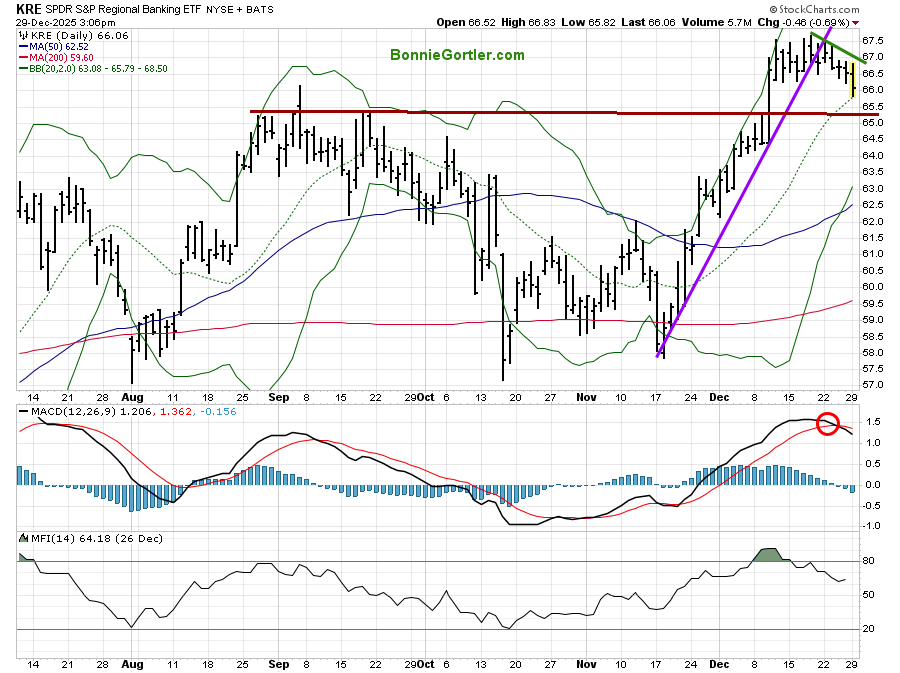Screen dimensions: 900x673
Task: Open the BonnieGortler.com watermark link
Action: tap(457, 55)
